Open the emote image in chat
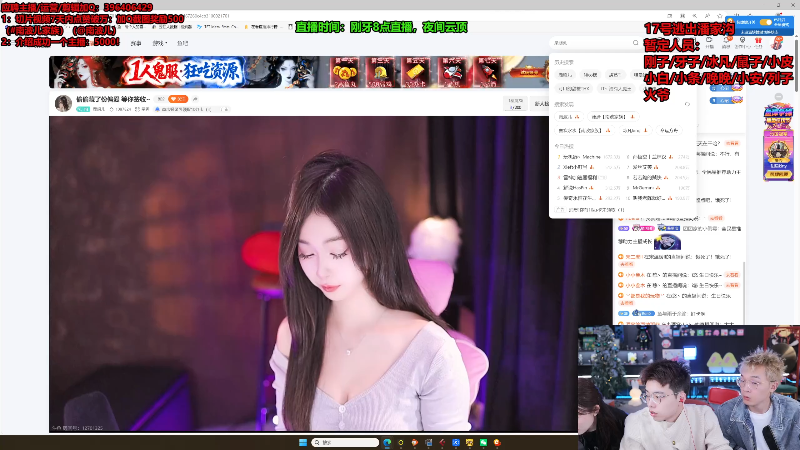This screenshot has width=800, height=450. [667, 242]
